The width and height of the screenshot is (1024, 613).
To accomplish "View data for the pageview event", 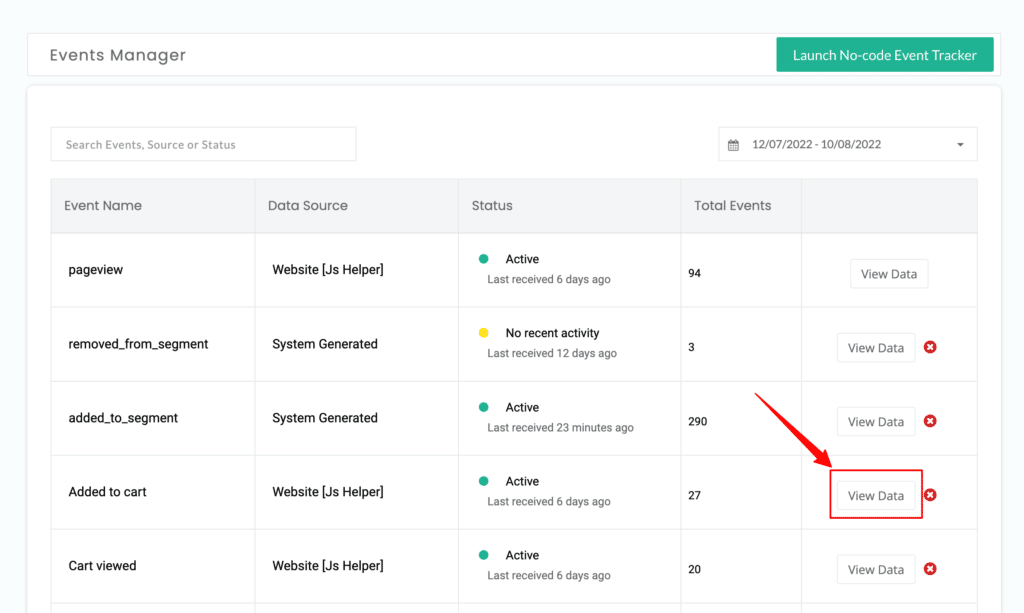I will [x=889, y=274].
